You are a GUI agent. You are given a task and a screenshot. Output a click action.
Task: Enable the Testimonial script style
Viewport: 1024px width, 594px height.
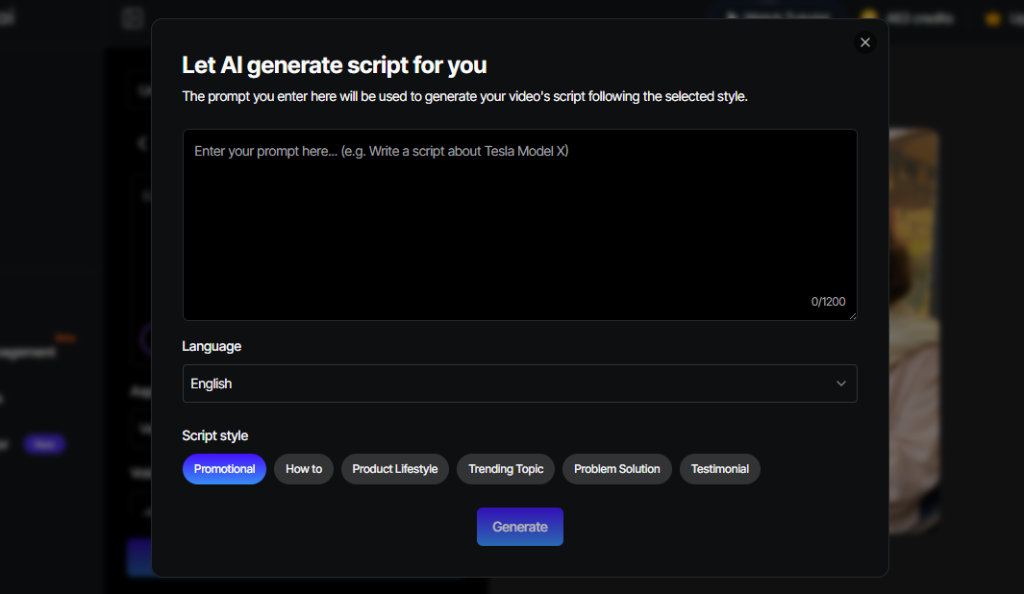[x=720, y=469]
